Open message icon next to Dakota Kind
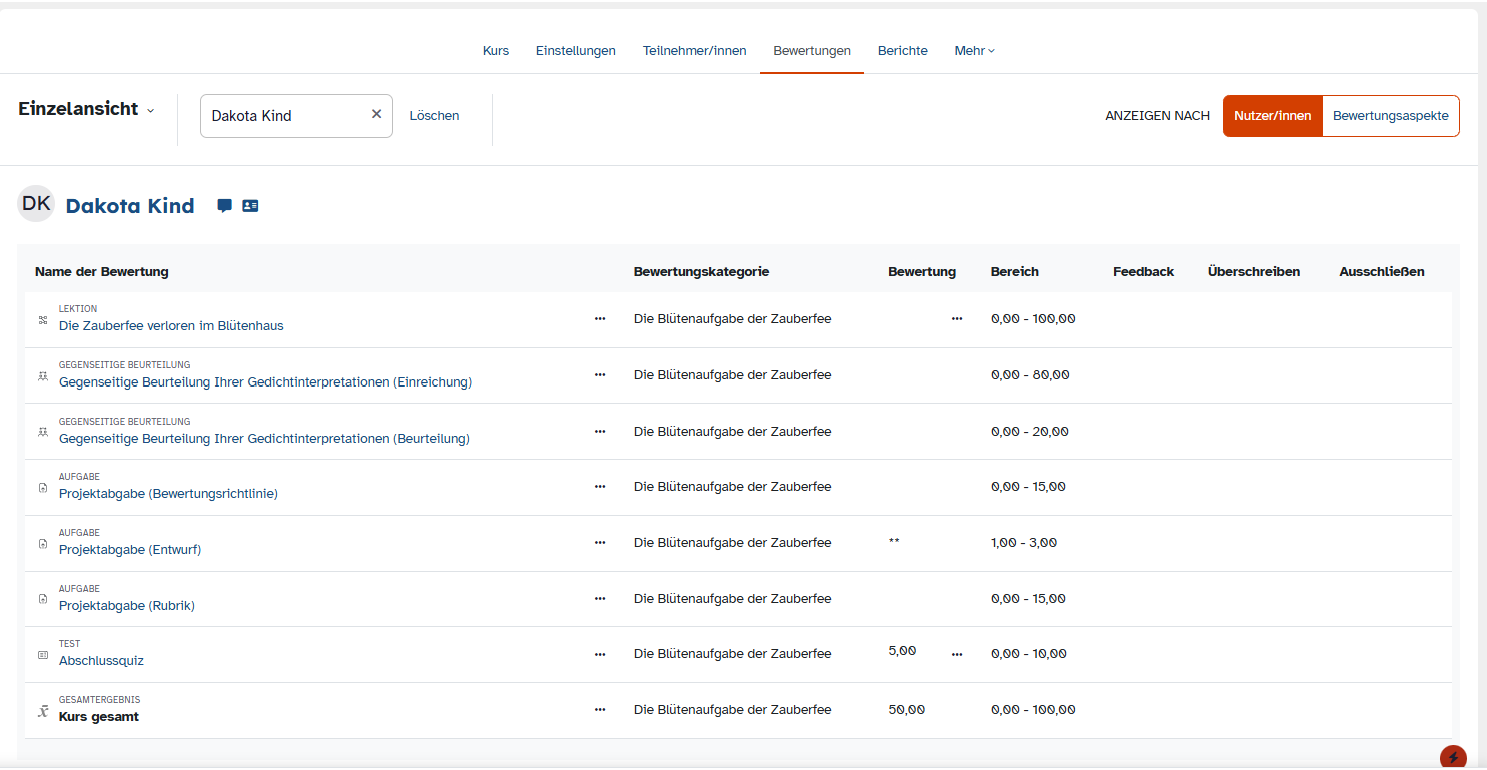1487x770 pixels. pyautogui.click(x=225, y=206)
